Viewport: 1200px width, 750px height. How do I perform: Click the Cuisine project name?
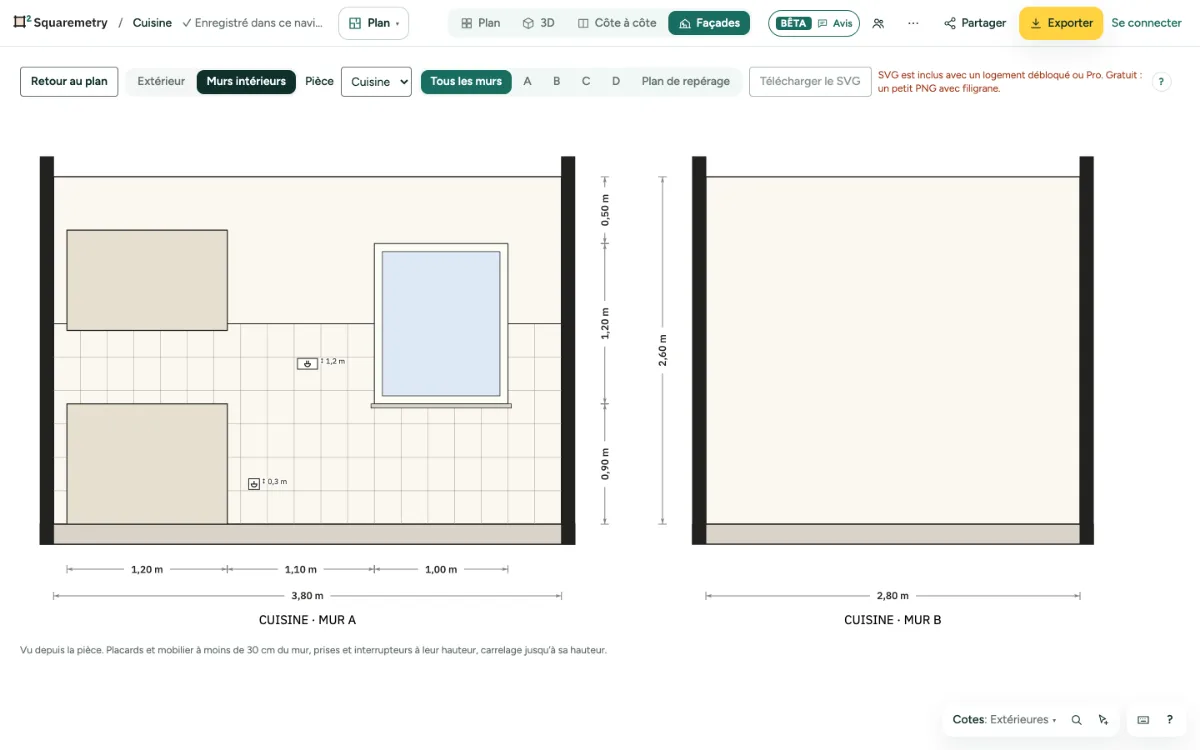click(152, 23)
